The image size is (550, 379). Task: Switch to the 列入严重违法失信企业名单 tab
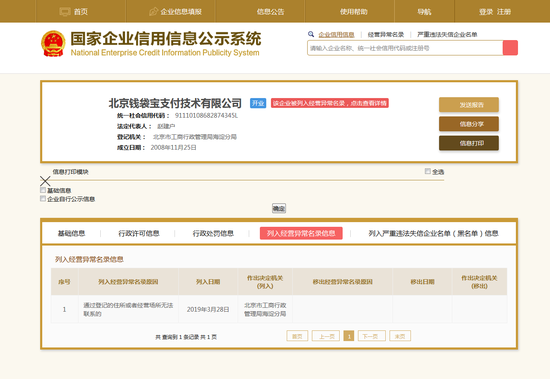[x=433, y=233]
